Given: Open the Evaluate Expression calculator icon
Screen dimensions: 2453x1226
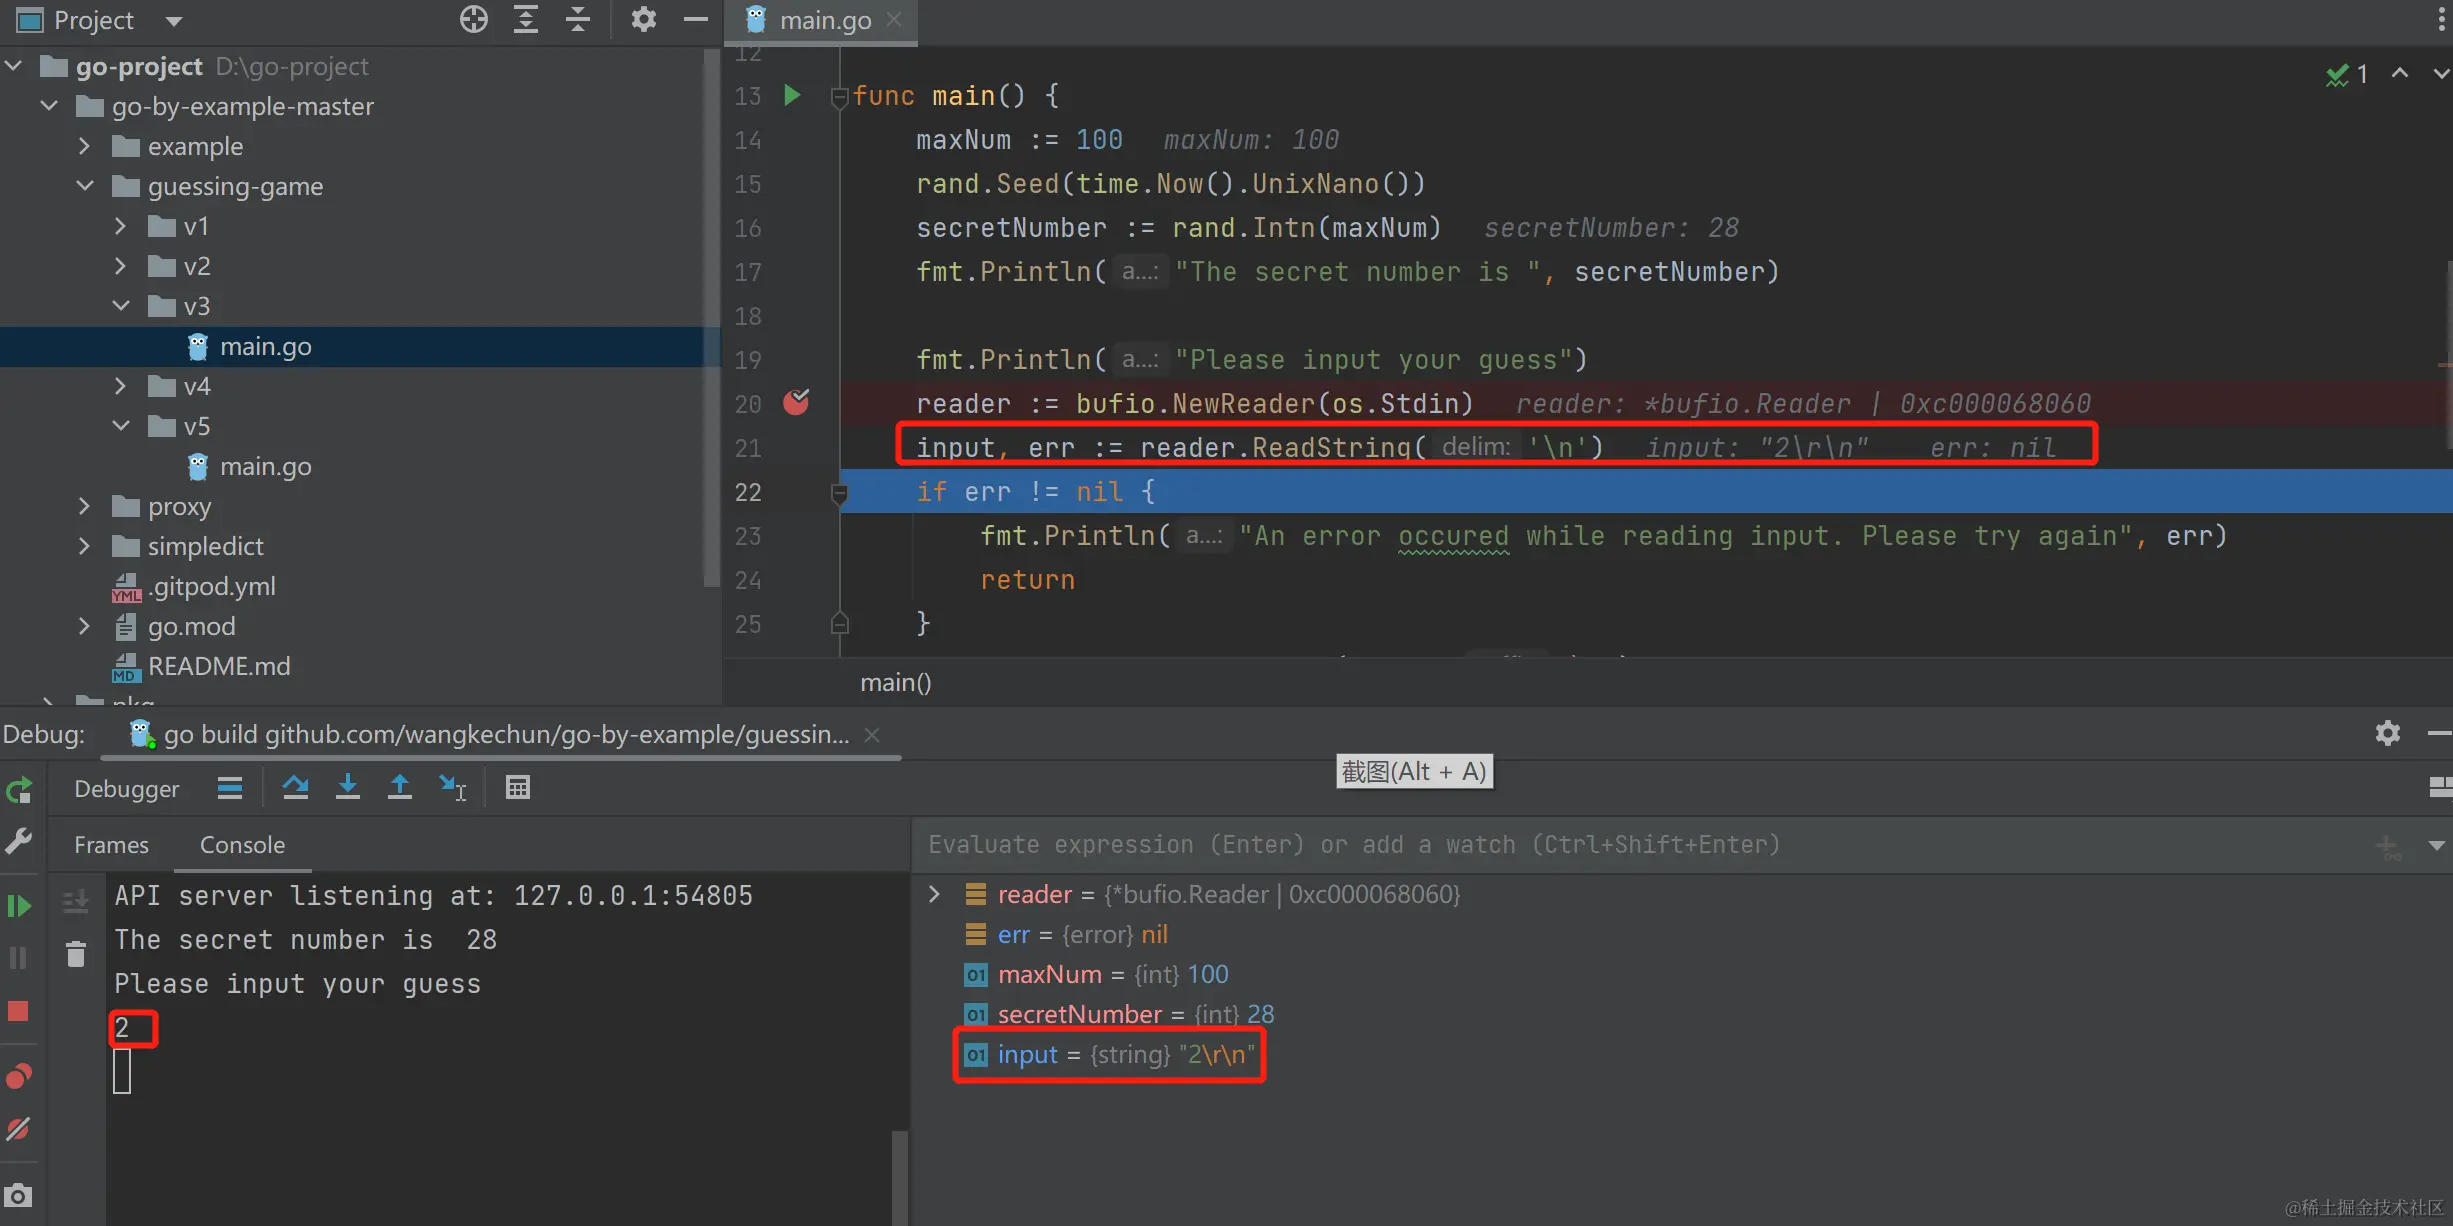Looking at the screenshot, I should (517, 788).
